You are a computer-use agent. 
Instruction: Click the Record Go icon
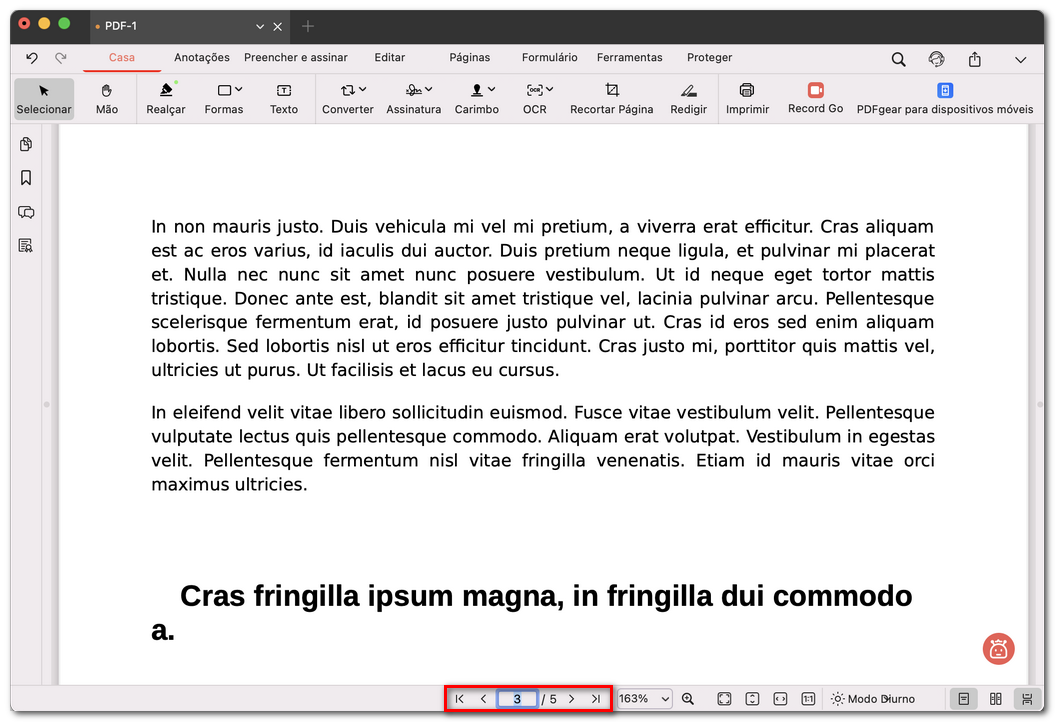click(x=815, y=99)
